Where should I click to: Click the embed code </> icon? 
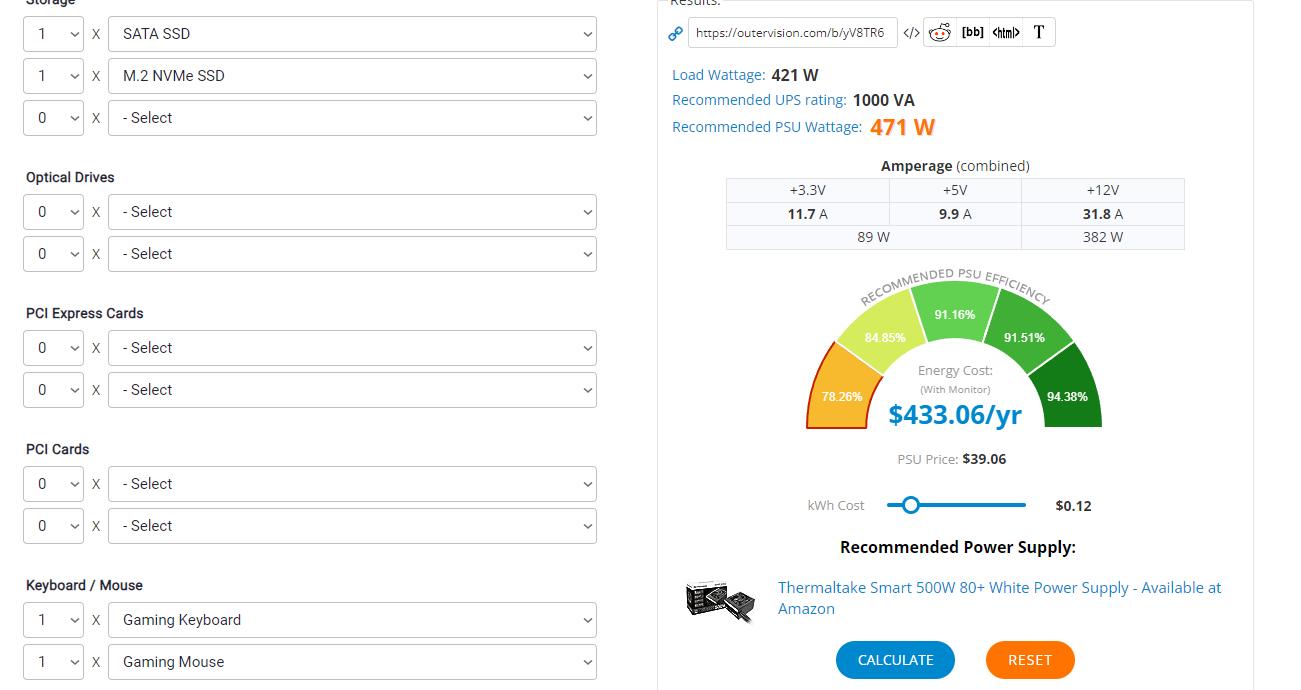[x=911, y=33]
